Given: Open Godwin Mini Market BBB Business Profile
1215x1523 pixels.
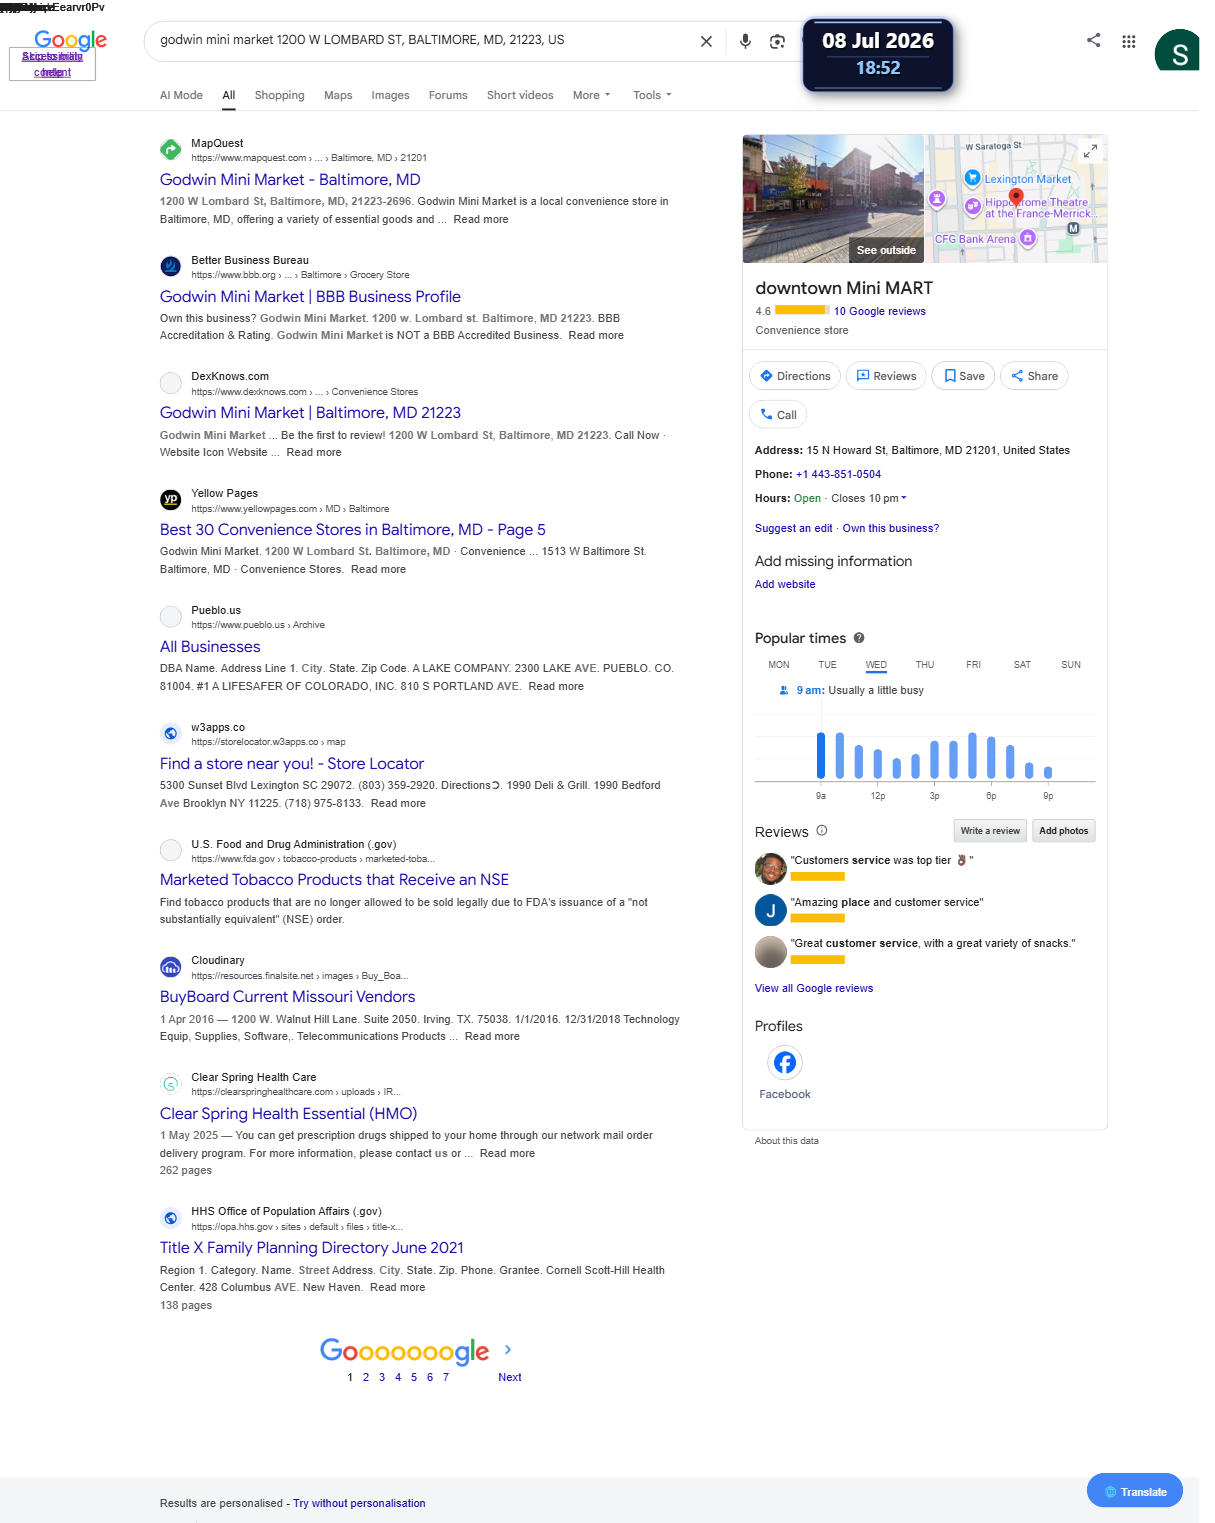Looking at the screenshot, I should pos(310,297).
